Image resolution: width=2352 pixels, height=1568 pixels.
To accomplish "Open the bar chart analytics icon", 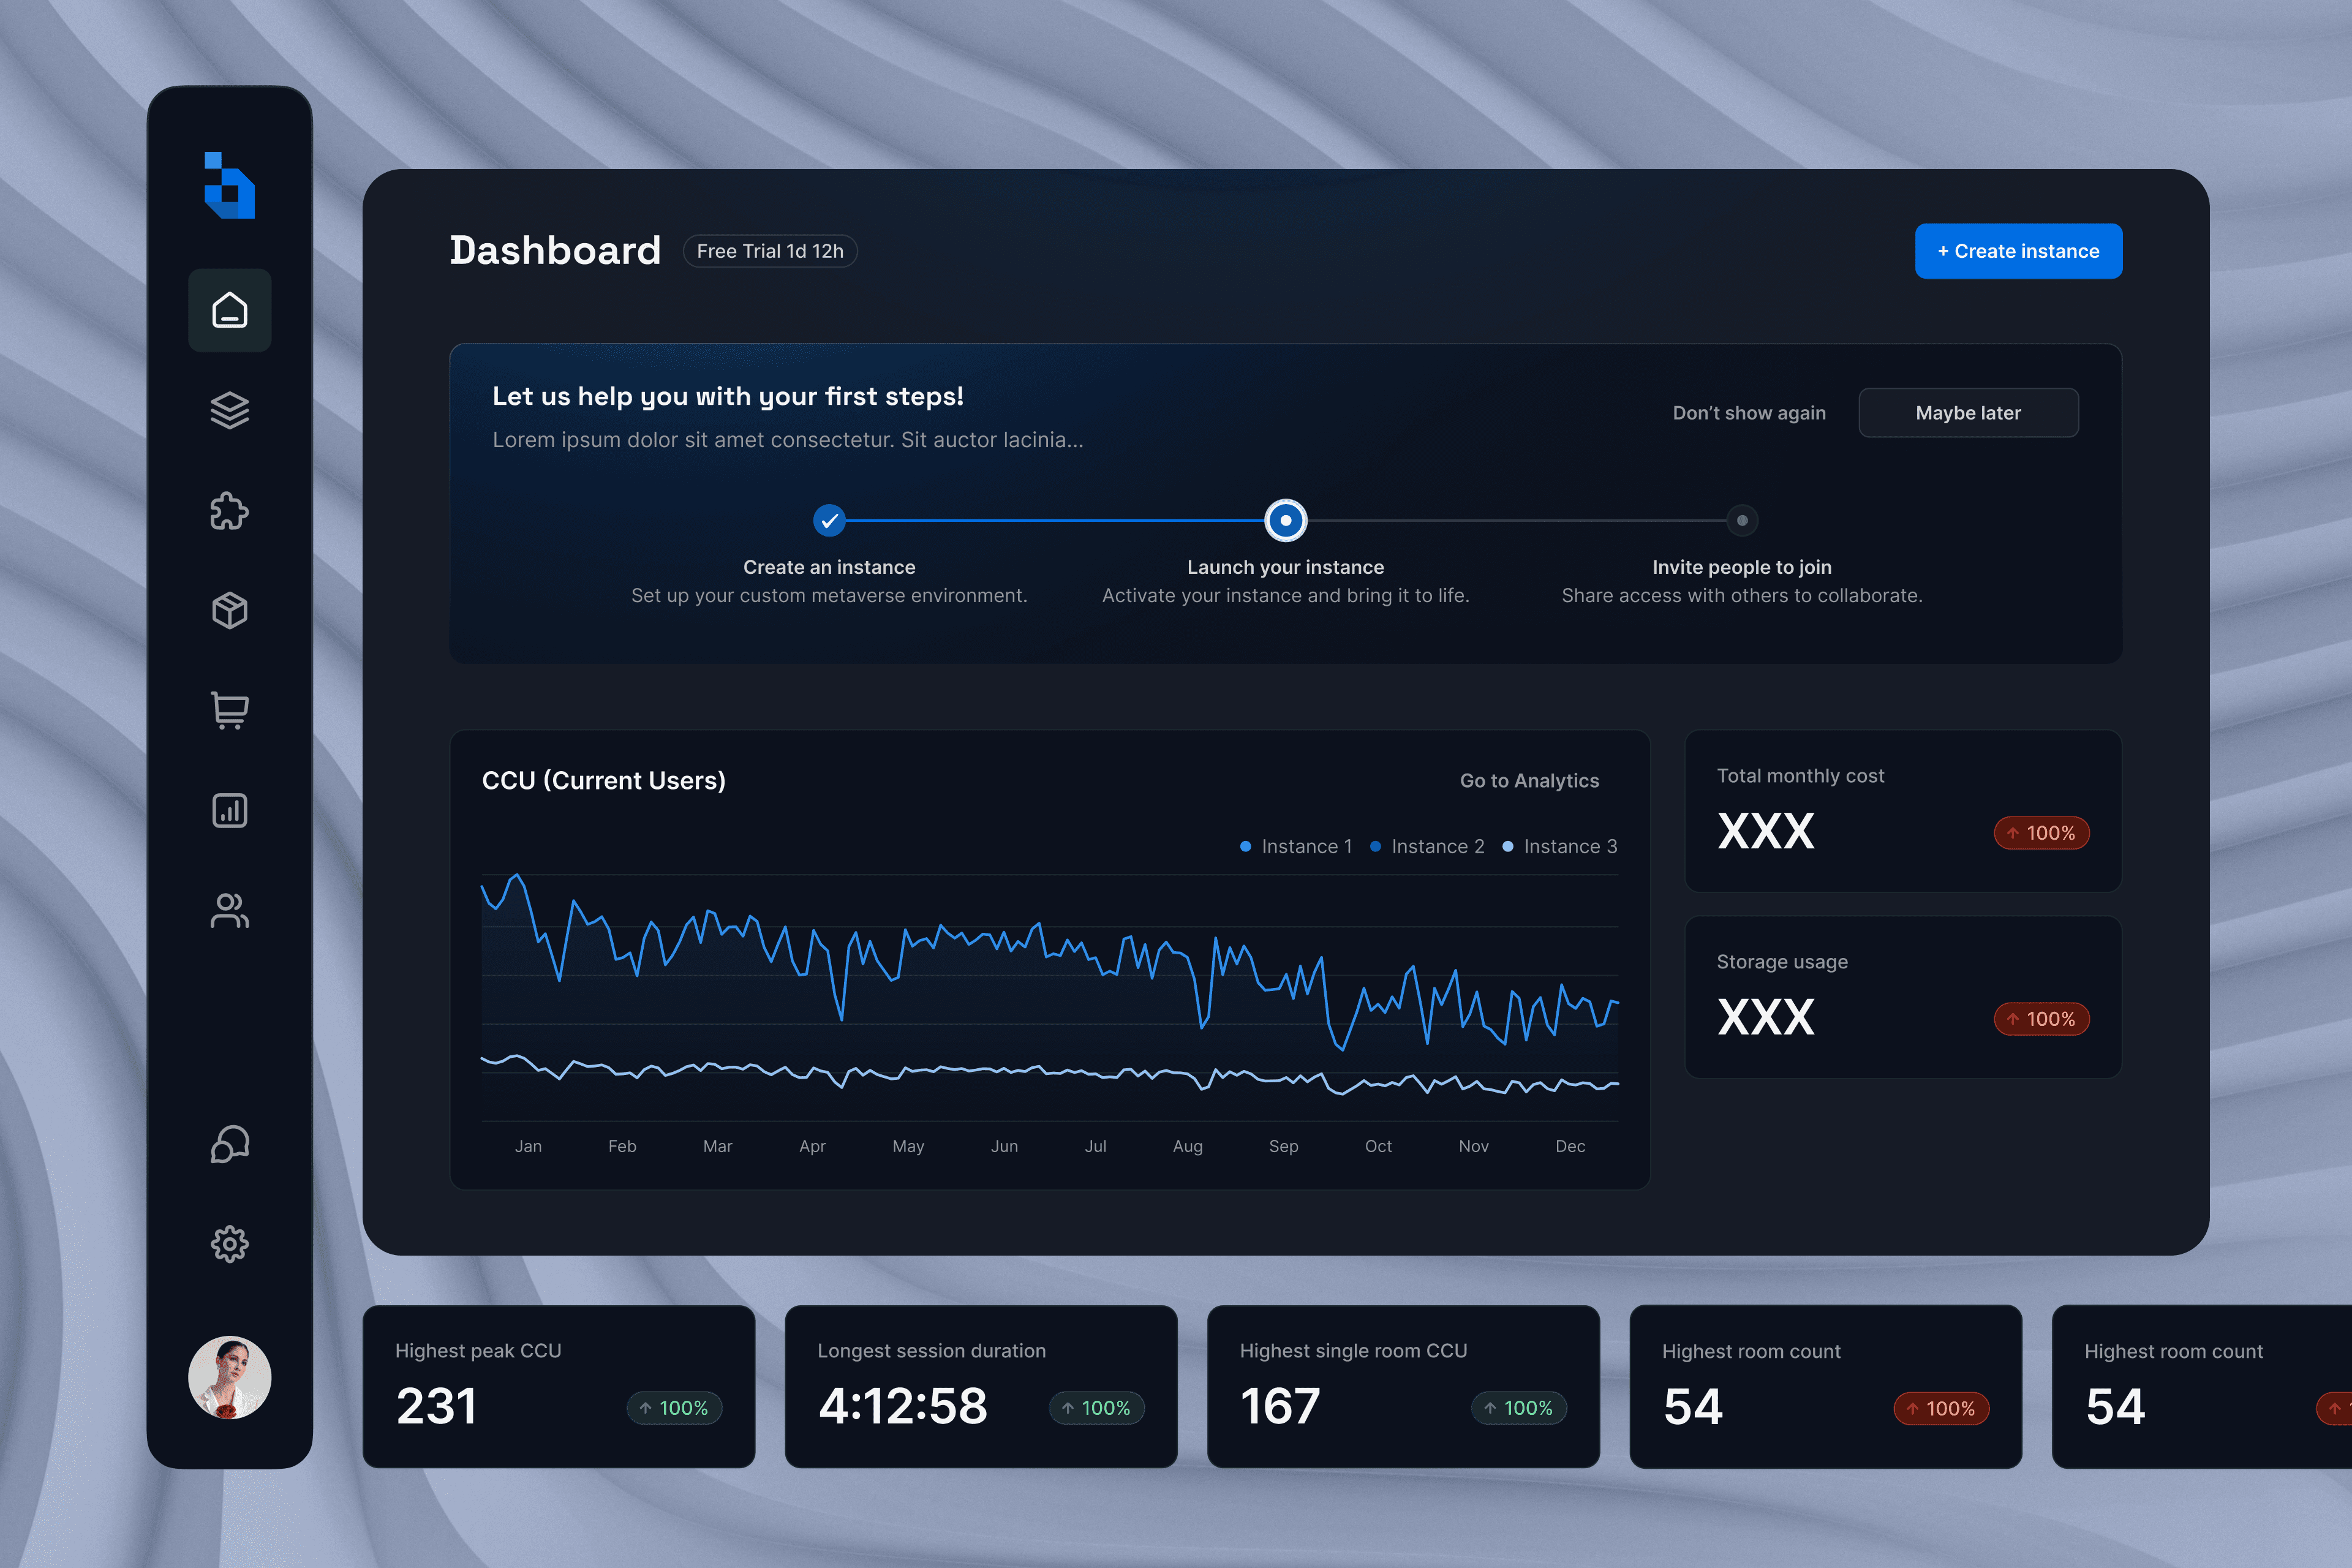I will (229, 810).
